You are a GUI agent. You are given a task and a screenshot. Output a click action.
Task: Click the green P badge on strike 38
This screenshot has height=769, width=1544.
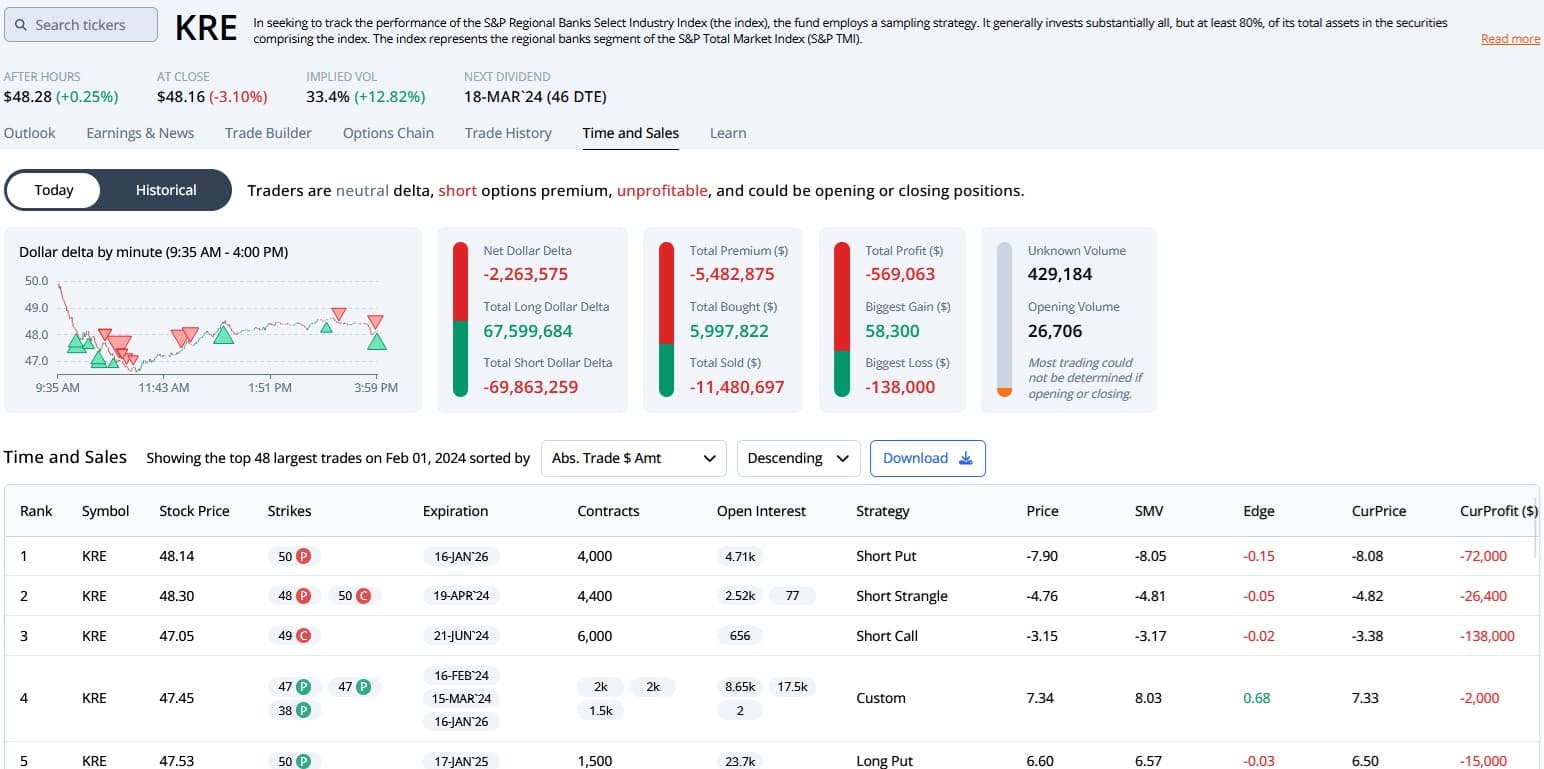coord(303,710)
